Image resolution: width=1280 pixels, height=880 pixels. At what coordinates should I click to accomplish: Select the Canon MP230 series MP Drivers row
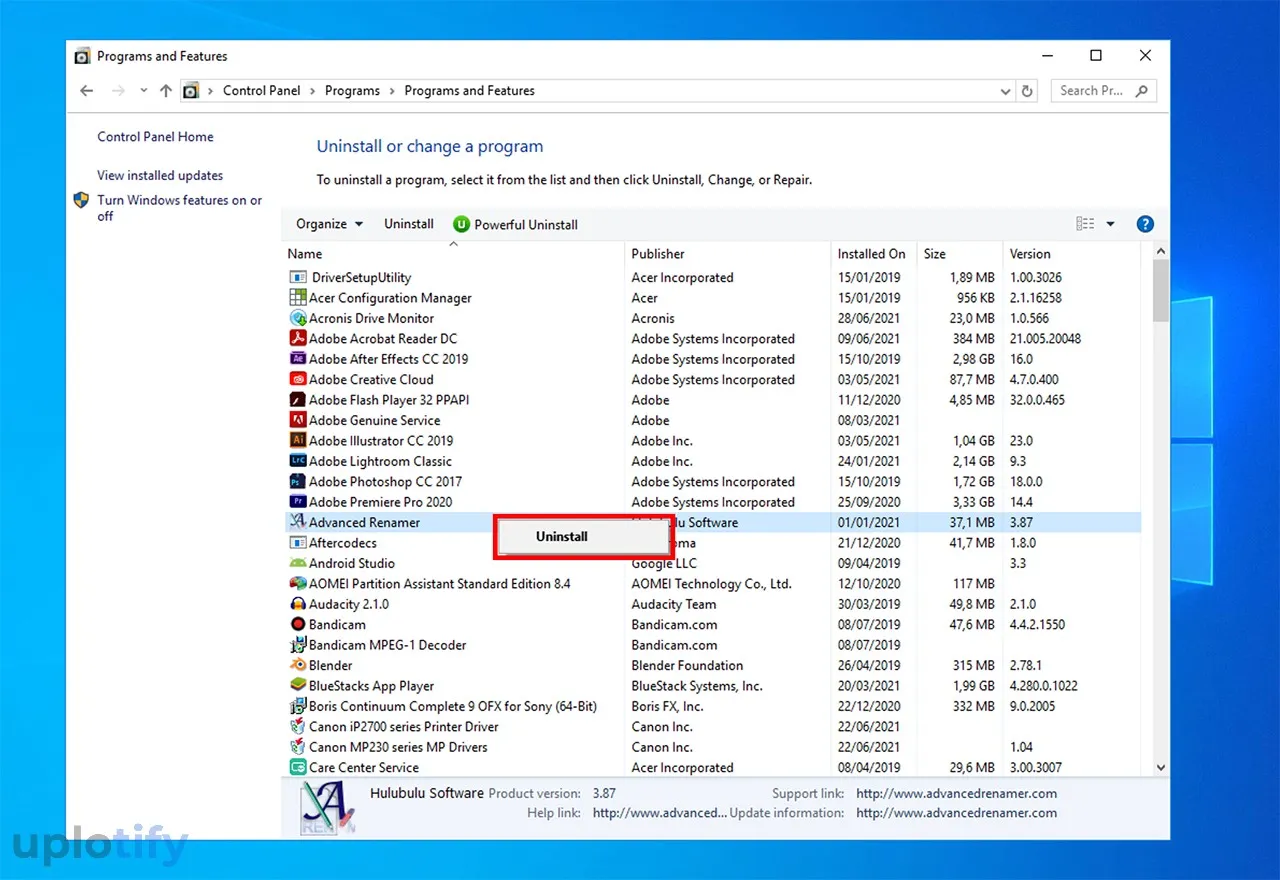pyautogui.click(x=712, y=747)
